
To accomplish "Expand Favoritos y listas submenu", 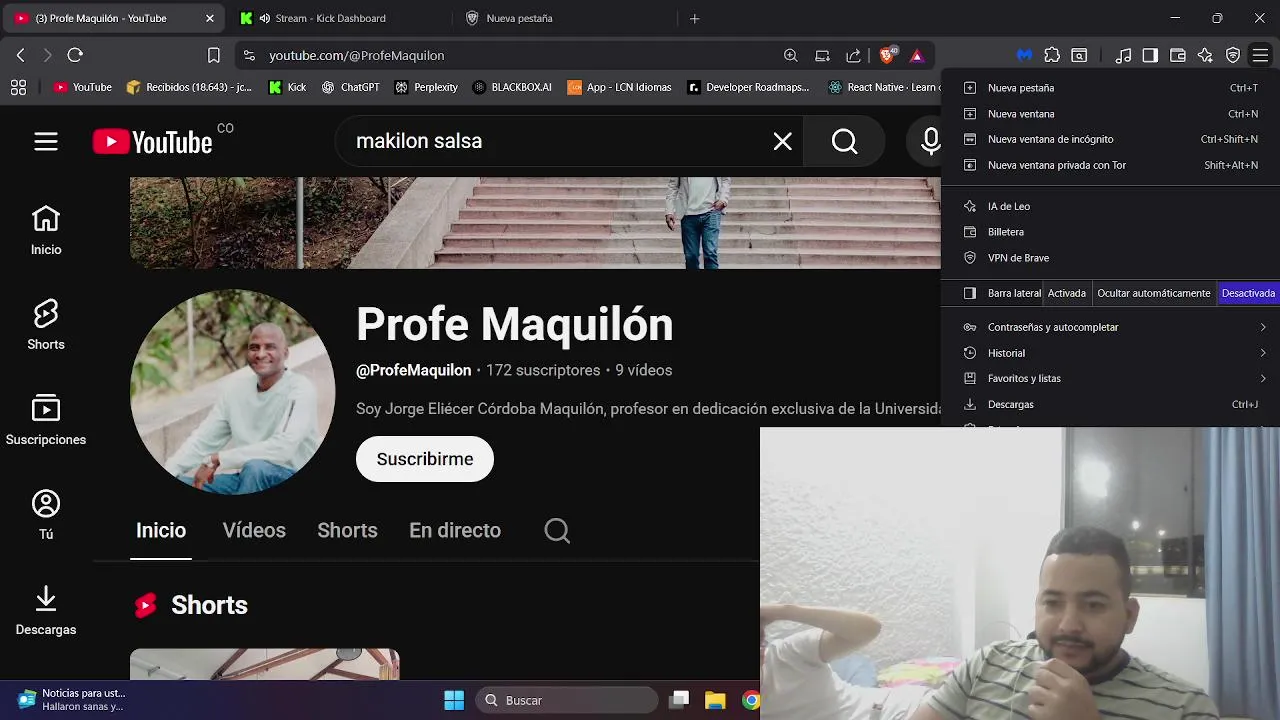I will 1110,378.
